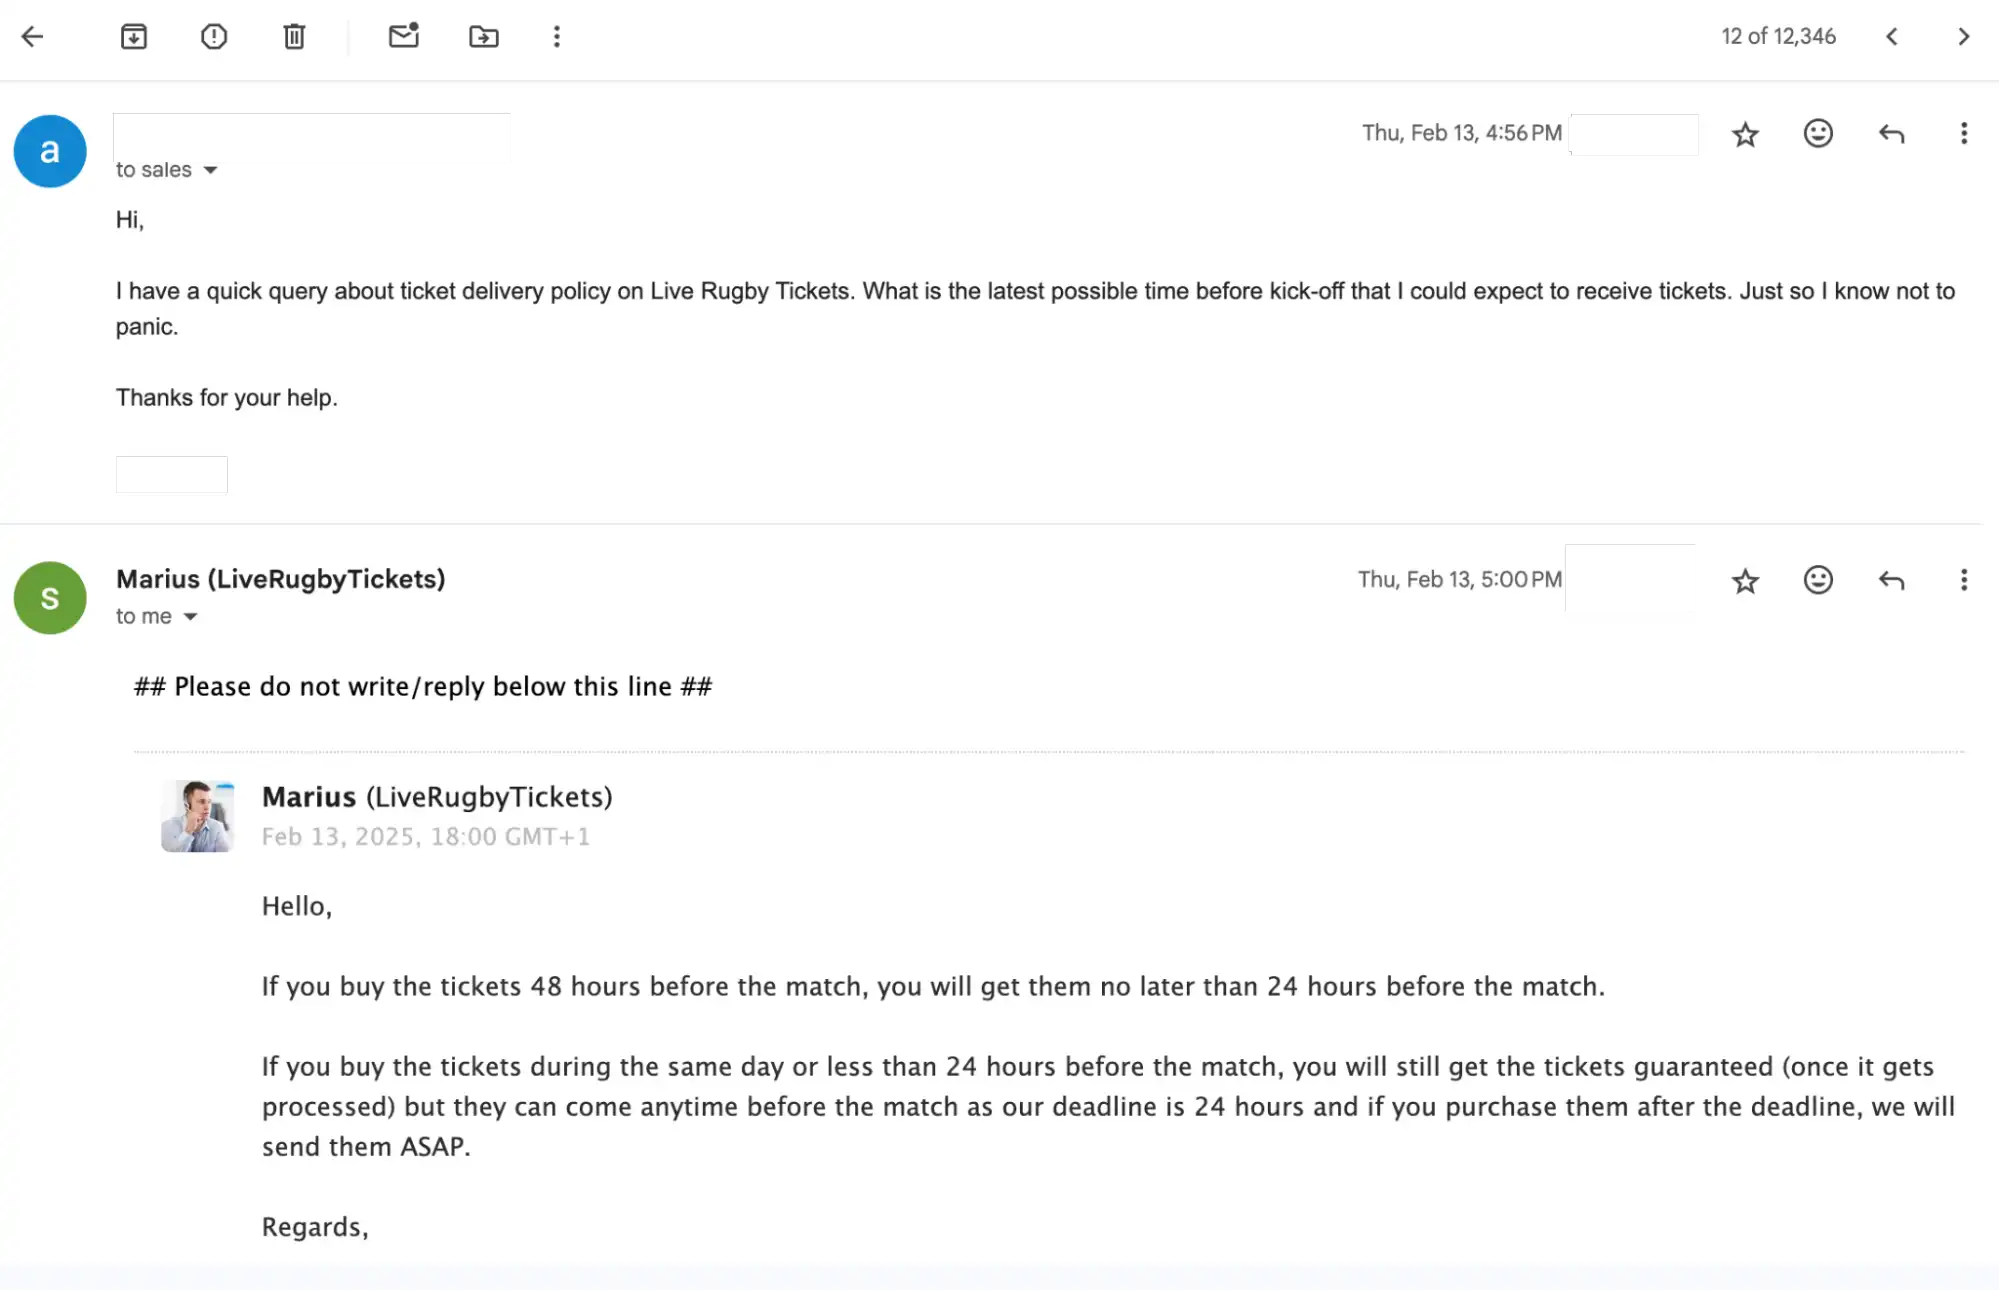The width and height of the screenshot is (1999, 1291).
Task: Go to the older conversation
Action: click(x=1961, y=37)
